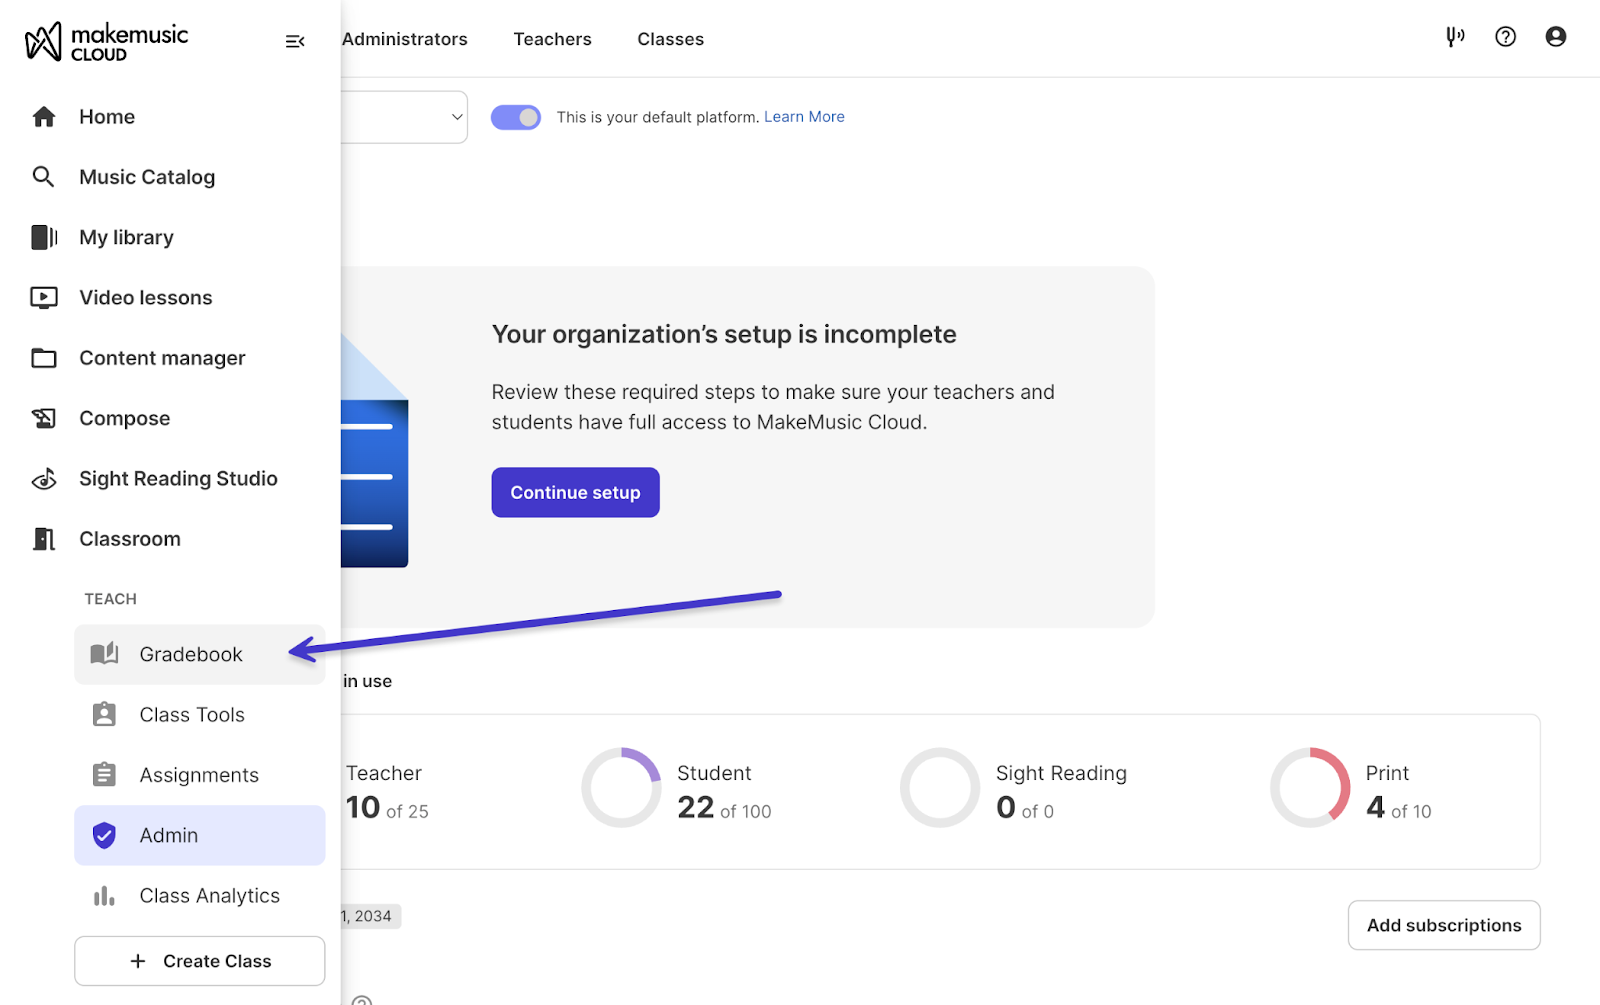Image resolution: width=1600 pixels, height=1005 pixels.
Task: Click the Add subscriptions button
Action: (1443, 925)
